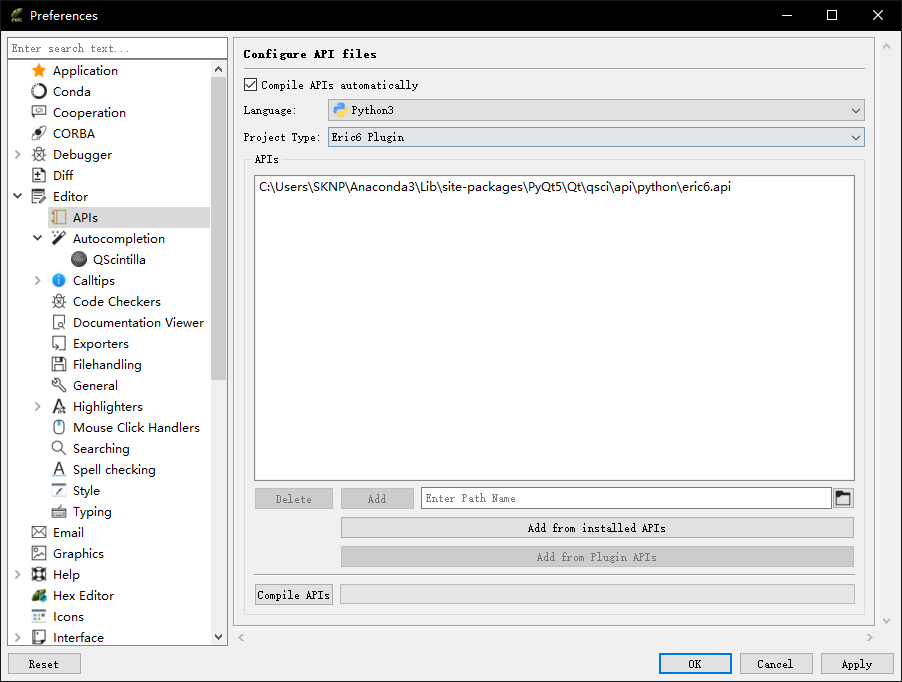Select the Icons preferences page
The width and height of the screenshot is (902, 682).
click(68, 616)
